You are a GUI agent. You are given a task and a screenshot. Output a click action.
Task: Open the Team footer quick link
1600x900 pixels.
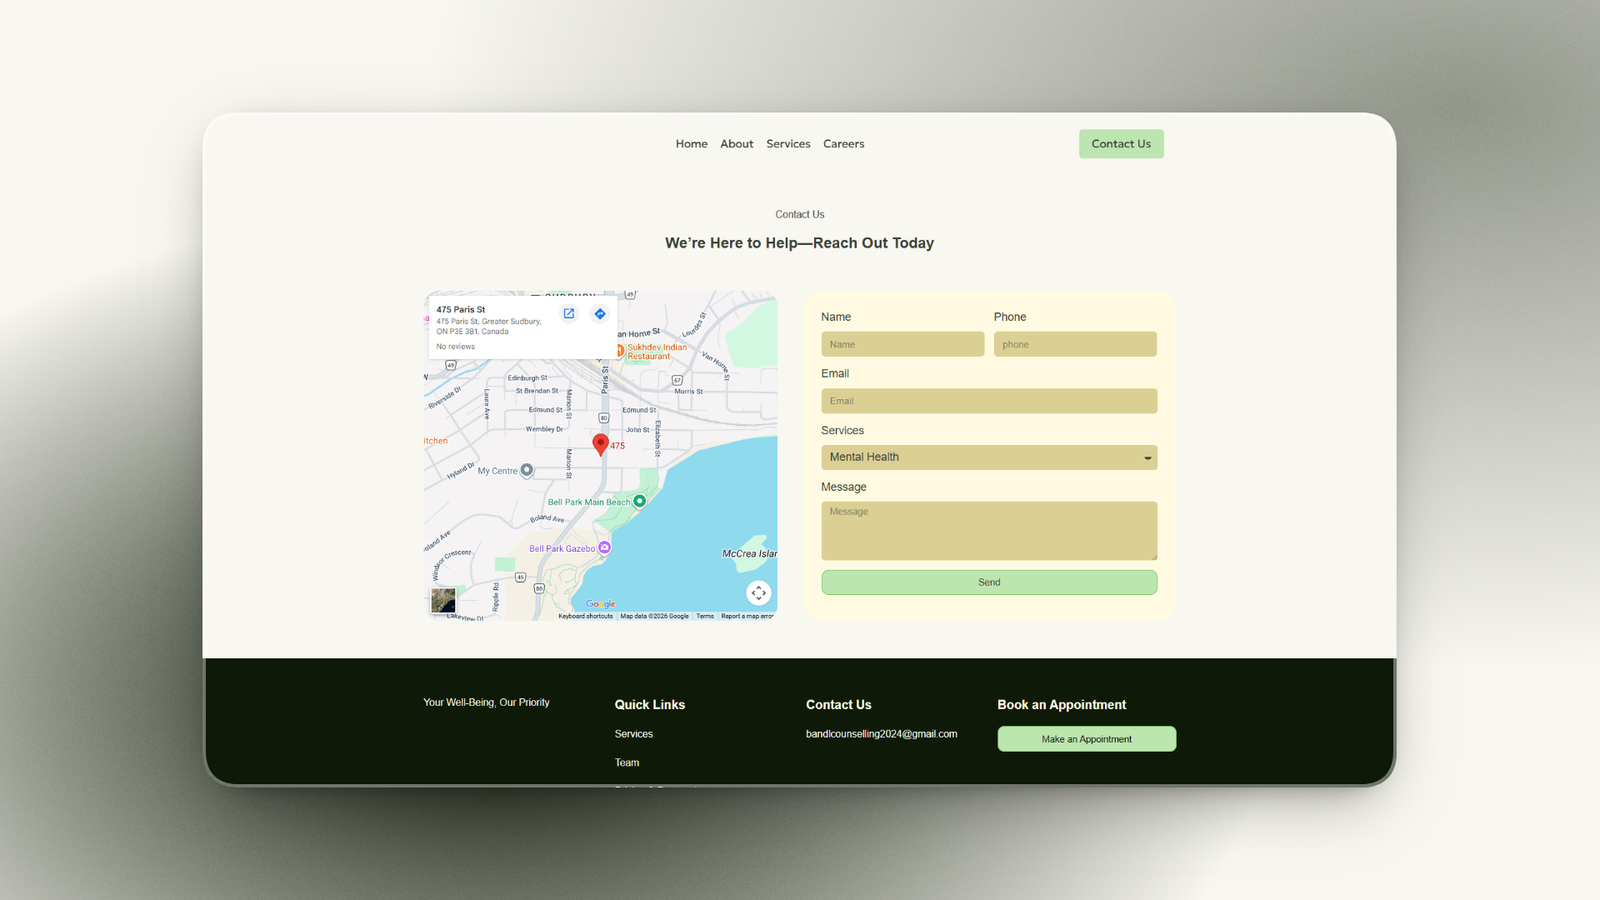627,763
